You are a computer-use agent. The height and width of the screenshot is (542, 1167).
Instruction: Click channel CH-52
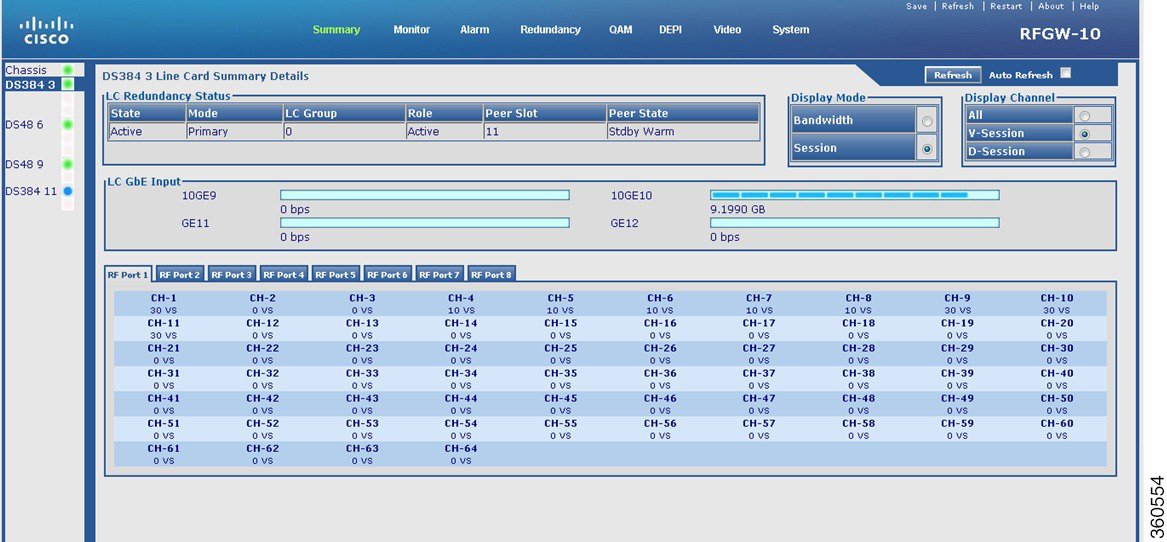(262, 424)
